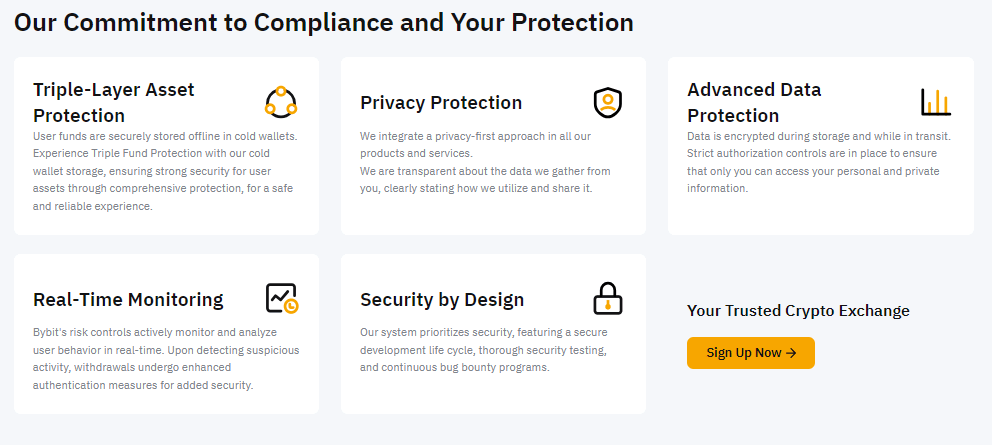The width and height of the screenshot is (992, 445).
Task: Click the Privacy Protection shield icon
Action: pos(608,102)
